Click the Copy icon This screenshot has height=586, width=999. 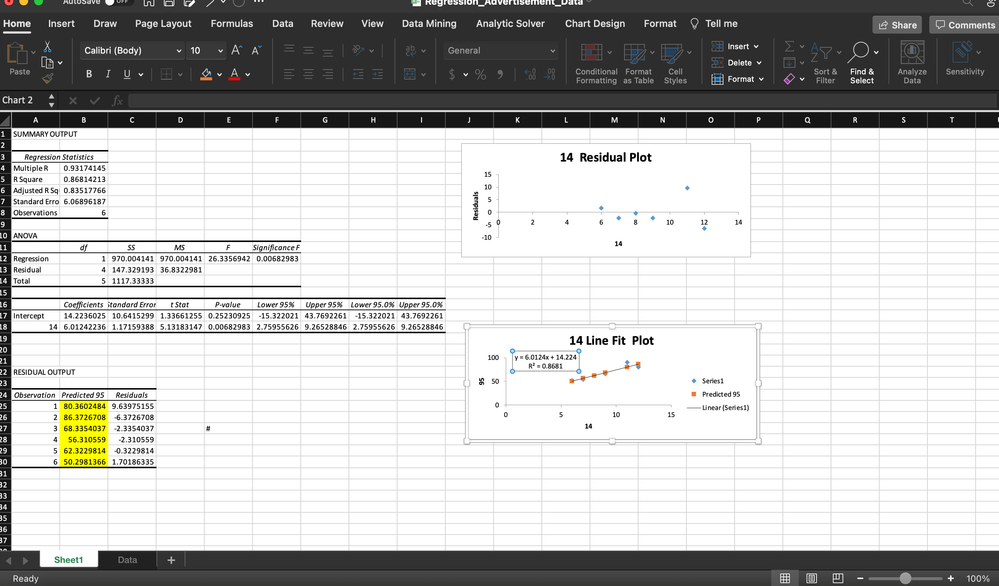click(x=47, y=62)
